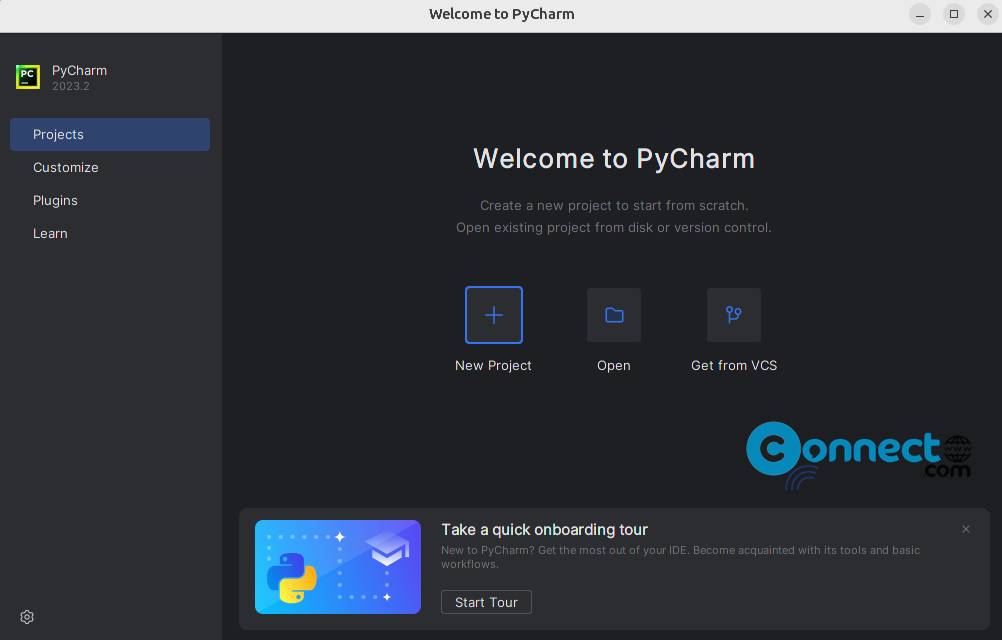Click the 'Open' label under folder icon
This screenshot has height=640, width=1002.
point(613,366)
